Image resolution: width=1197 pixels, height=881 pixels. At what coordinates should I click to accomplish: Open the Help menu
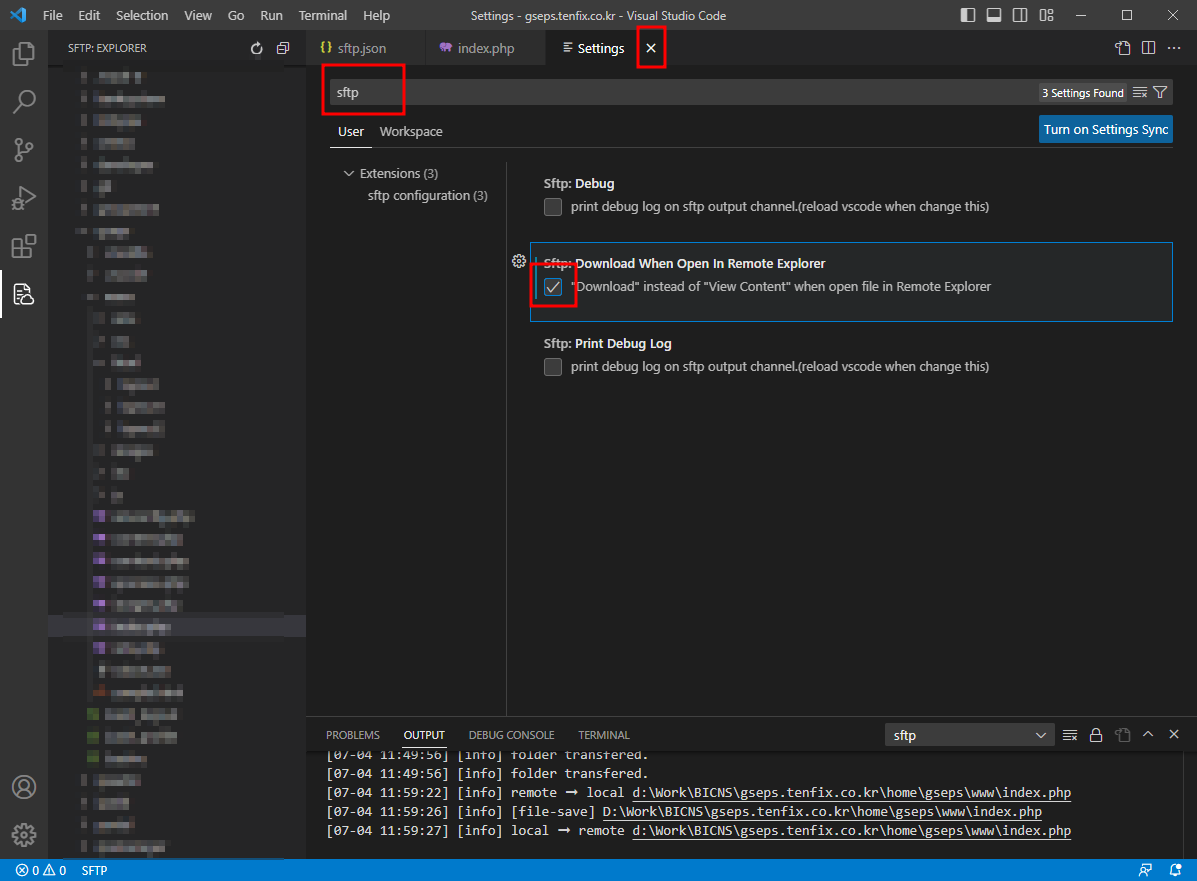(376, 15)
